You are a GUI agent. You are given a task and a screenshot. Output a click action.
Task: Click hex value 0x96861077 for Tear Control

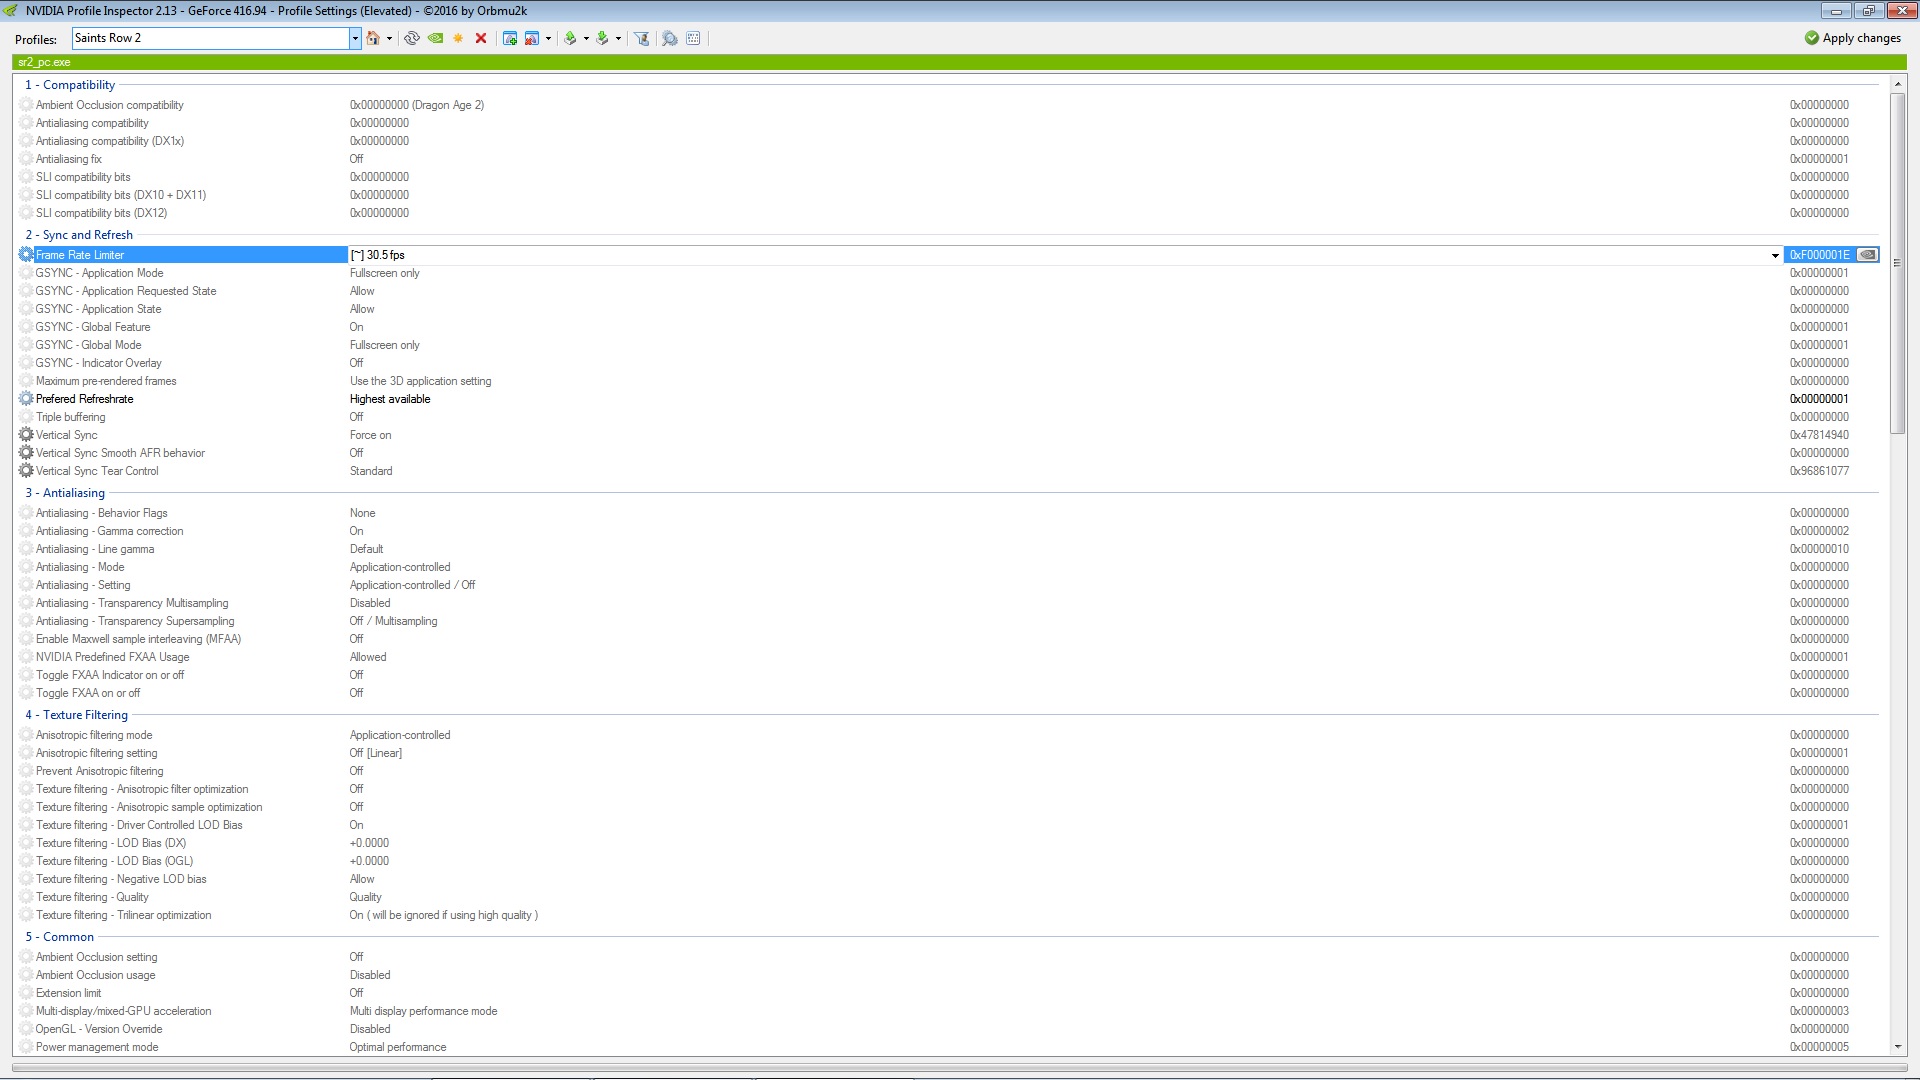tap(1819, 471)
